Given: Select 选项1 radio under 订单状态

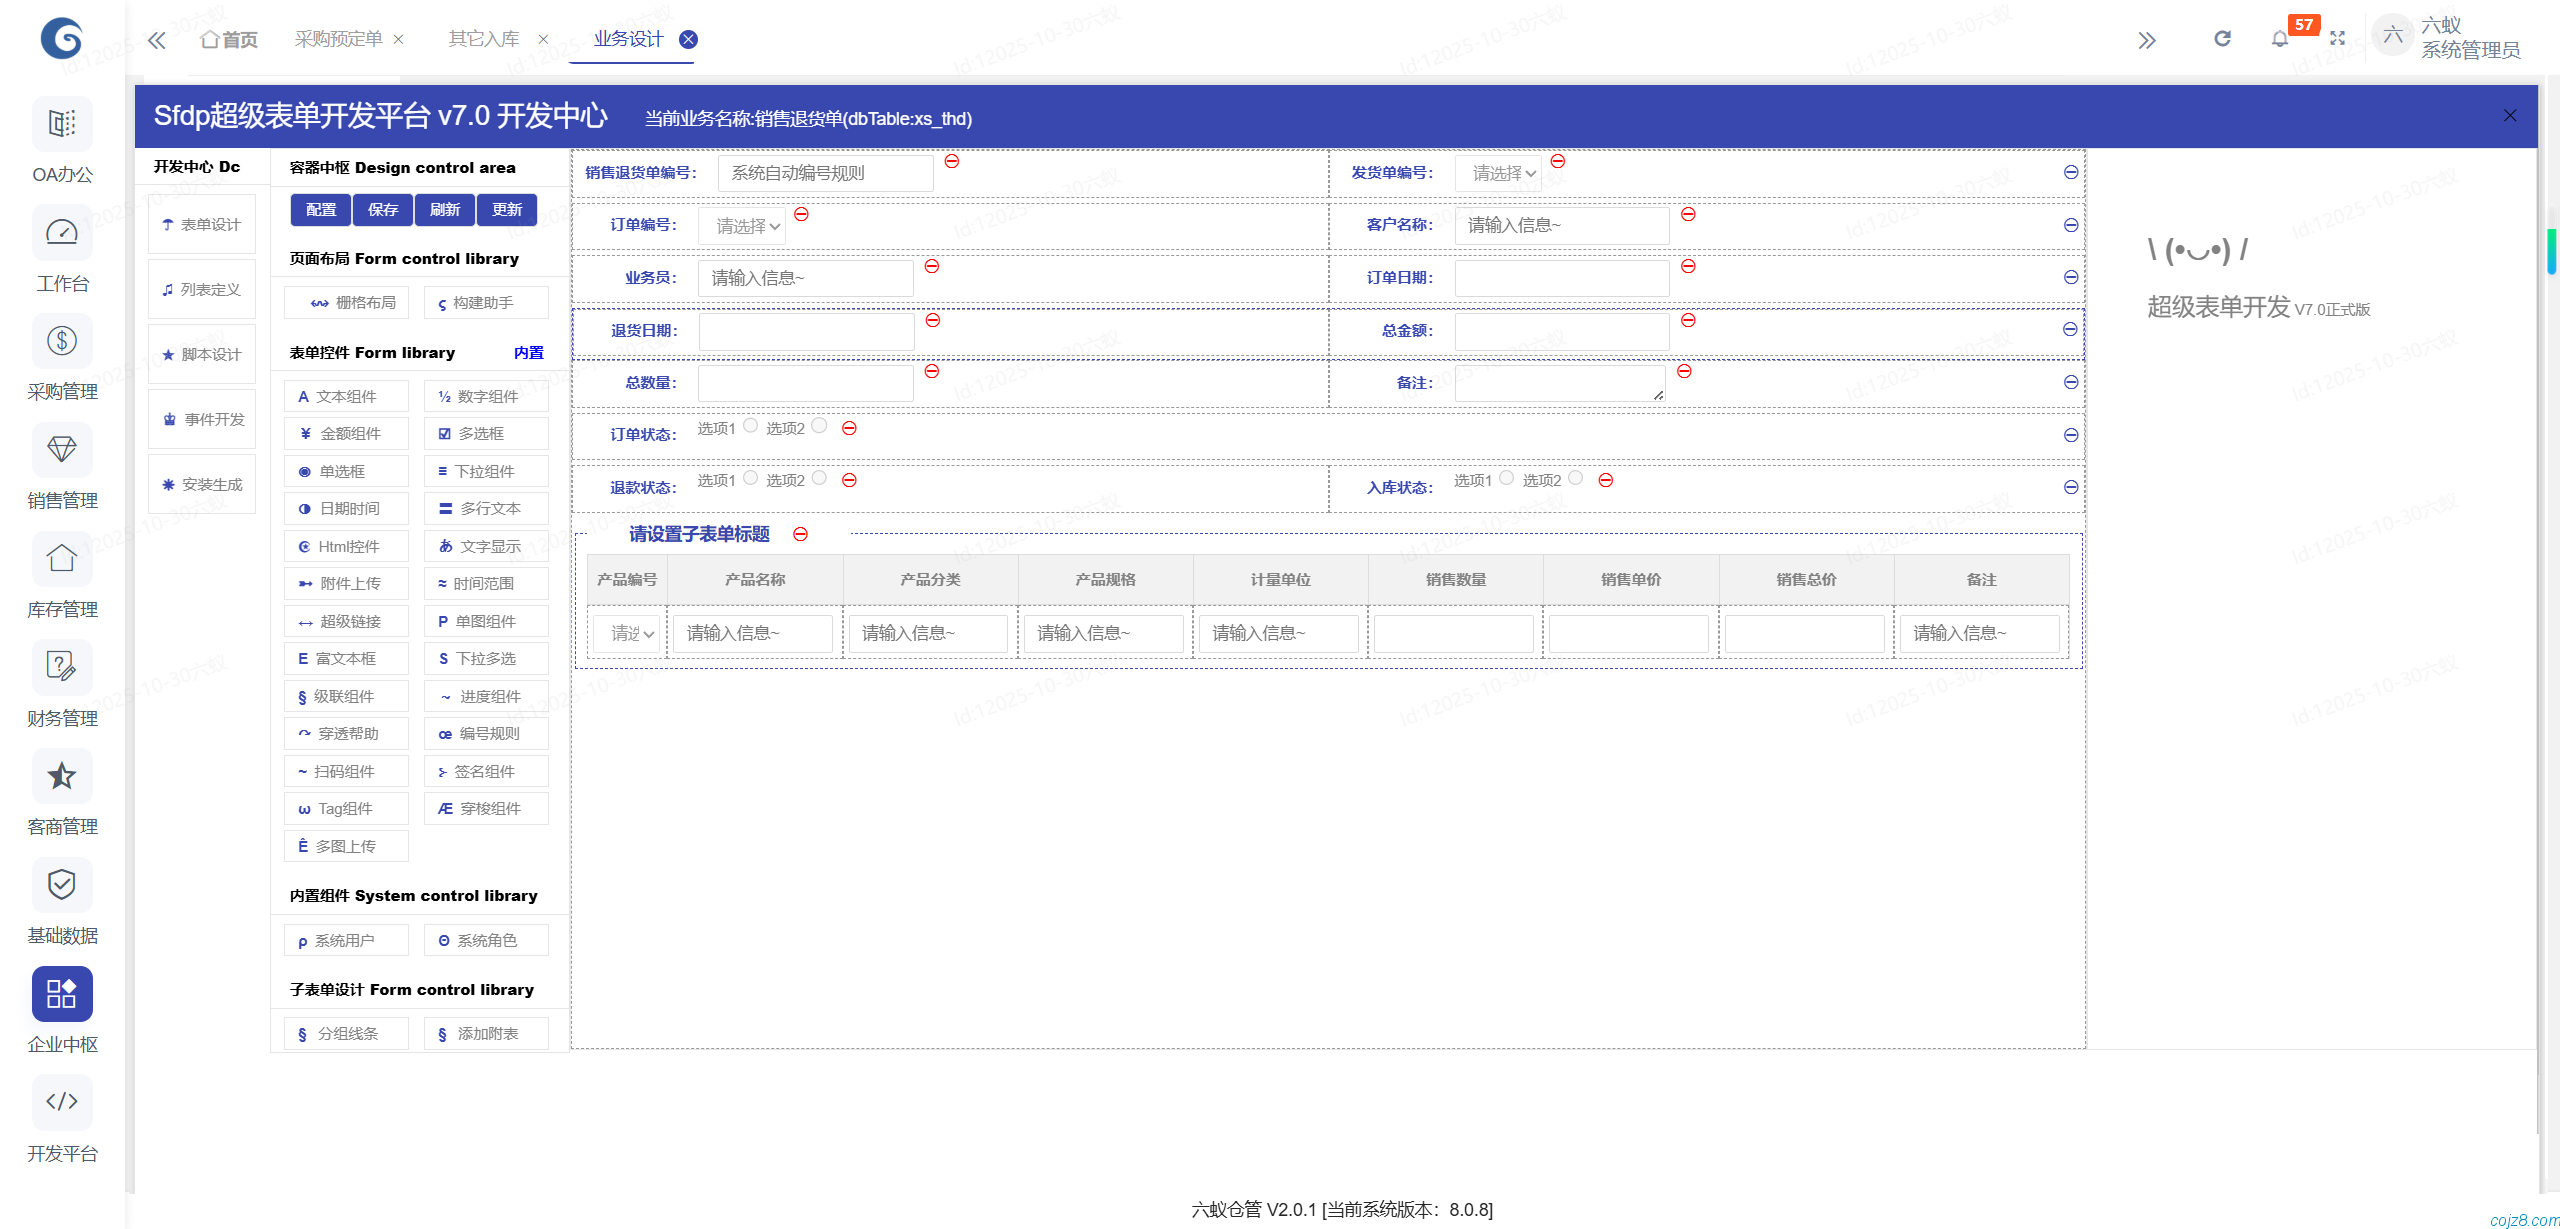Looking at the screenshot, I should tap(751, 426).
